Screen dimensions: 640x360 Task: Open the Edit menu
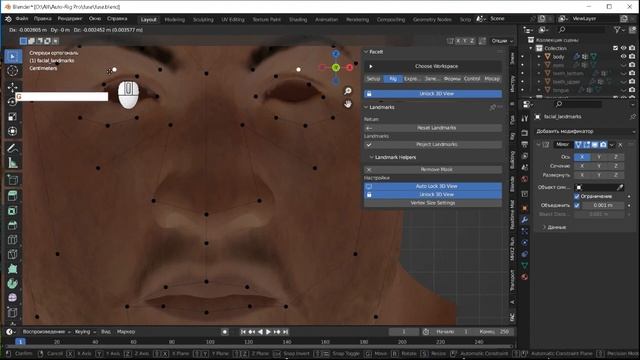tap(42, 19)
